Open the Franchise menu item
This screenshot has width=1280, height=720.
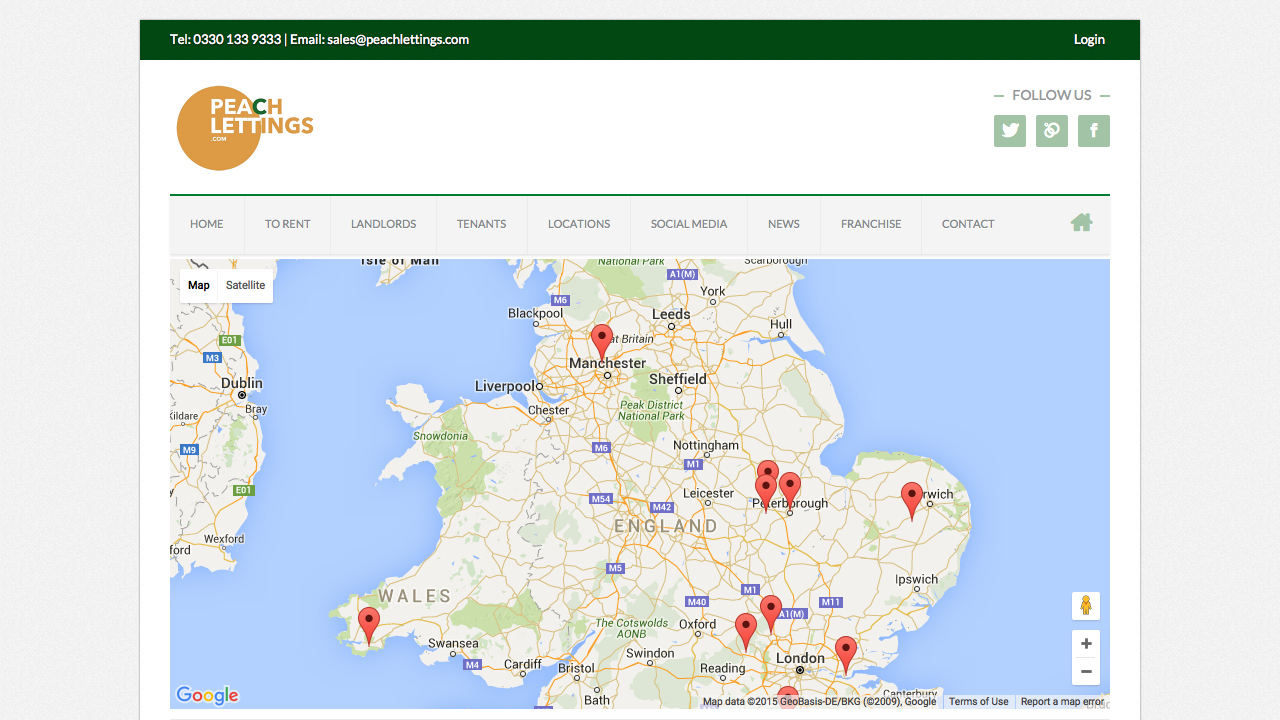point(871,224)
